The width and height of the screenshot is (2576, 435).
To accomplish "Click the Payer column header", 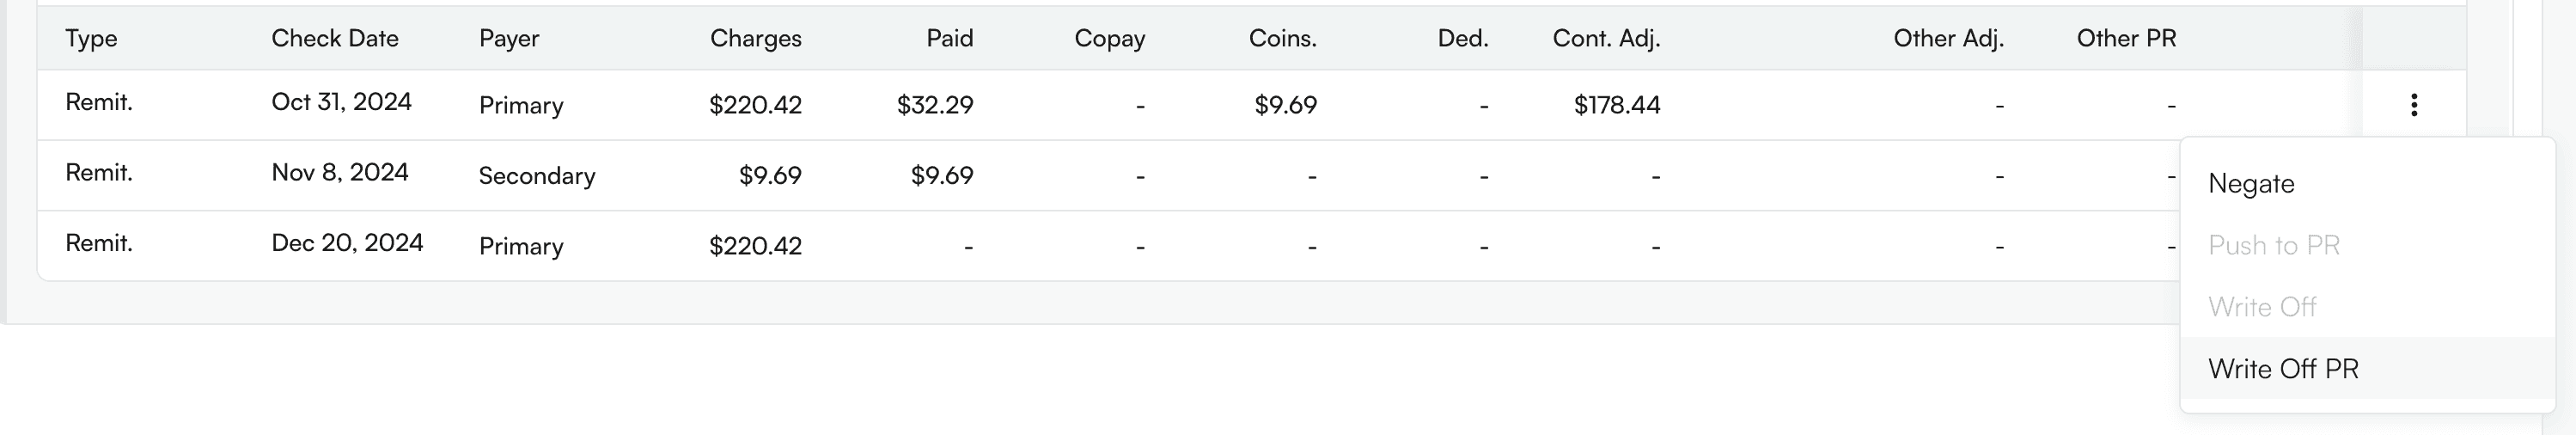I will click(x=509, y=38).
